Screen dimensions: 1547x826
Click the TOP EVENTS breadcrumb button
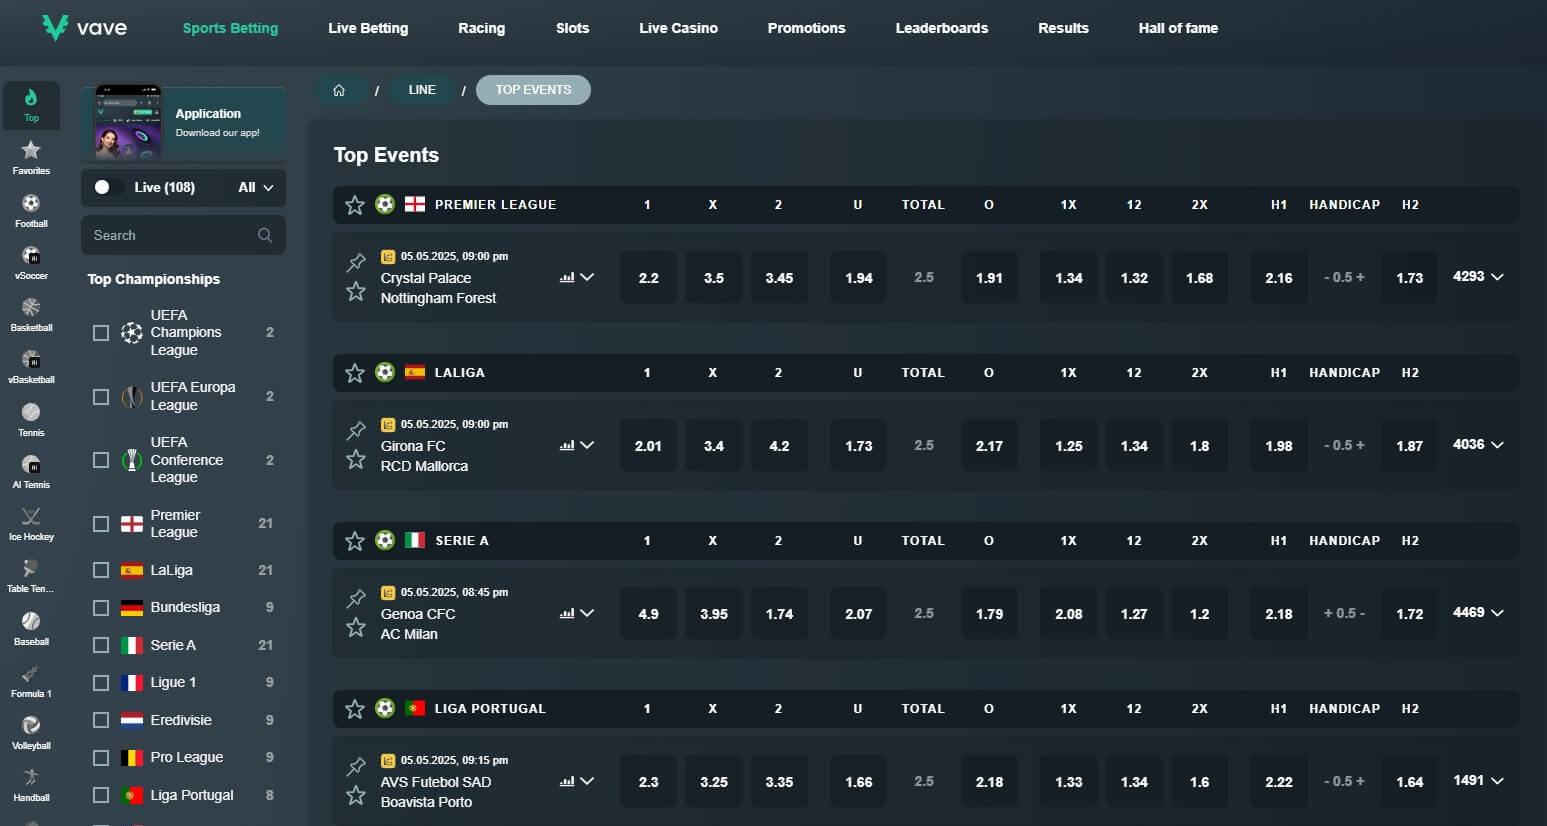click(x=534, y=90)
